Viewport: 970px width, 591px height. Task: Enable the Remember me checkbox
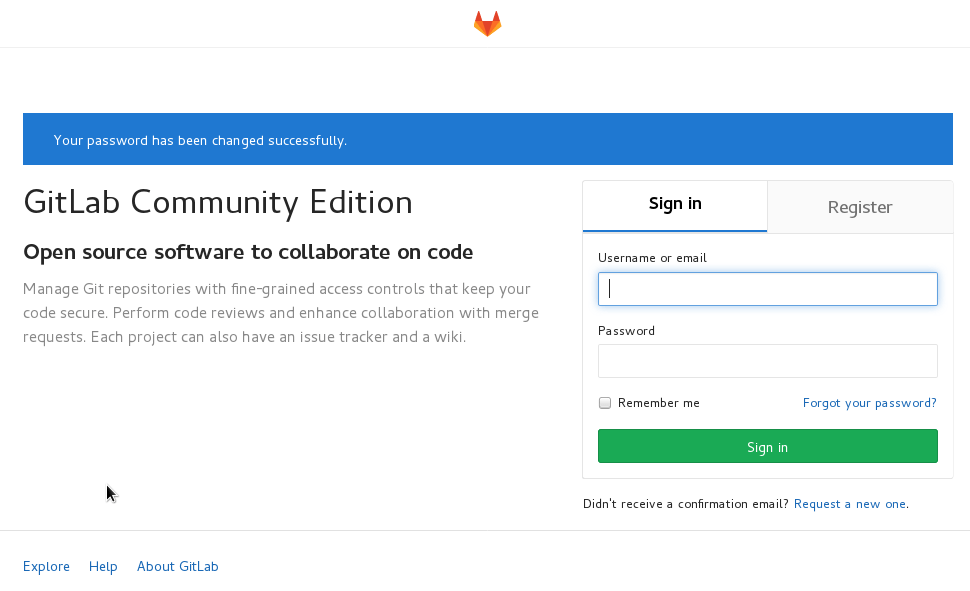pyautogui.click(x=605, y=403)
